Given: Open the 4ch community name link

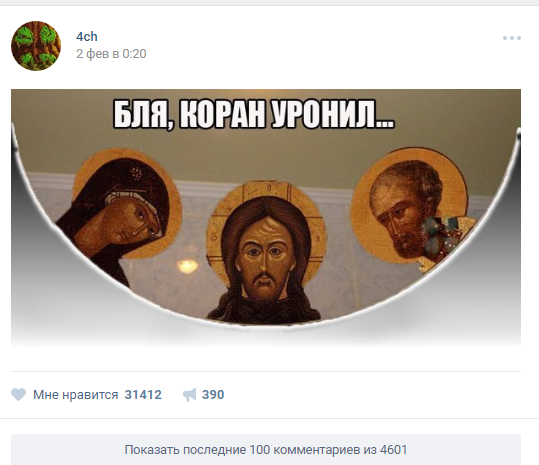Looking at the screenshot, I should [x=87, y=37].
